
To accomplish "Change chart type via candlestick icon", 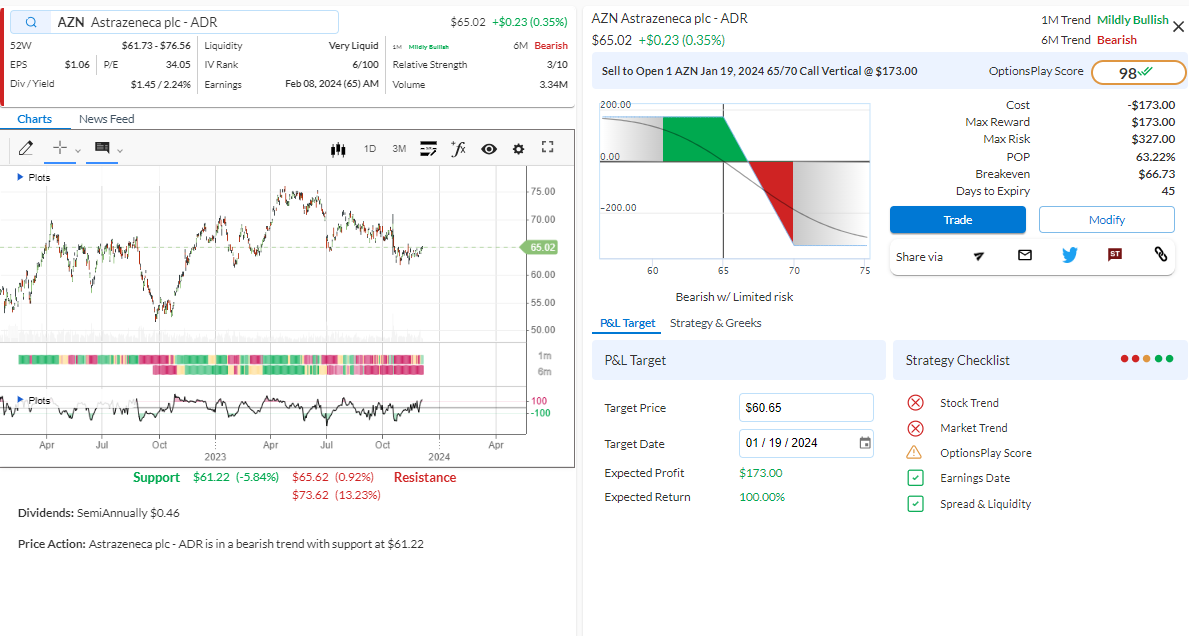I will [x=338, y=149].
